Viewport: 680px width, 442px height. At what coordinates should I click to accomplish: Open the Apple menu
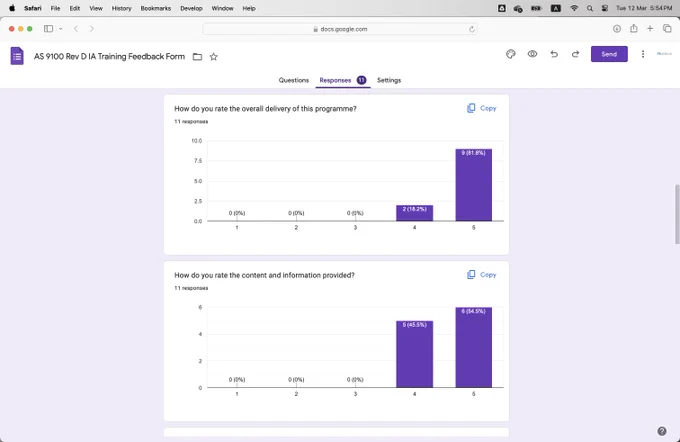pos(12,8)
